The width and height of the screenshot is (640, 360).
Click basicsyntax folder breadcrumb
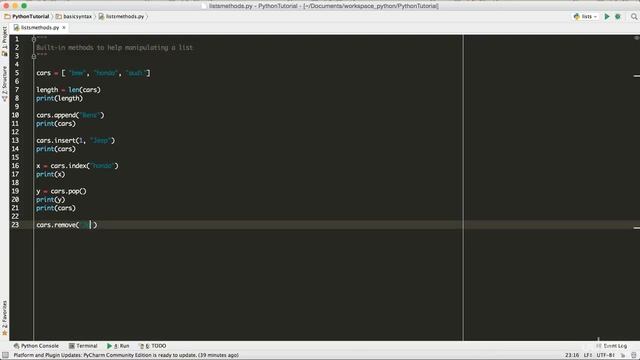74,16
